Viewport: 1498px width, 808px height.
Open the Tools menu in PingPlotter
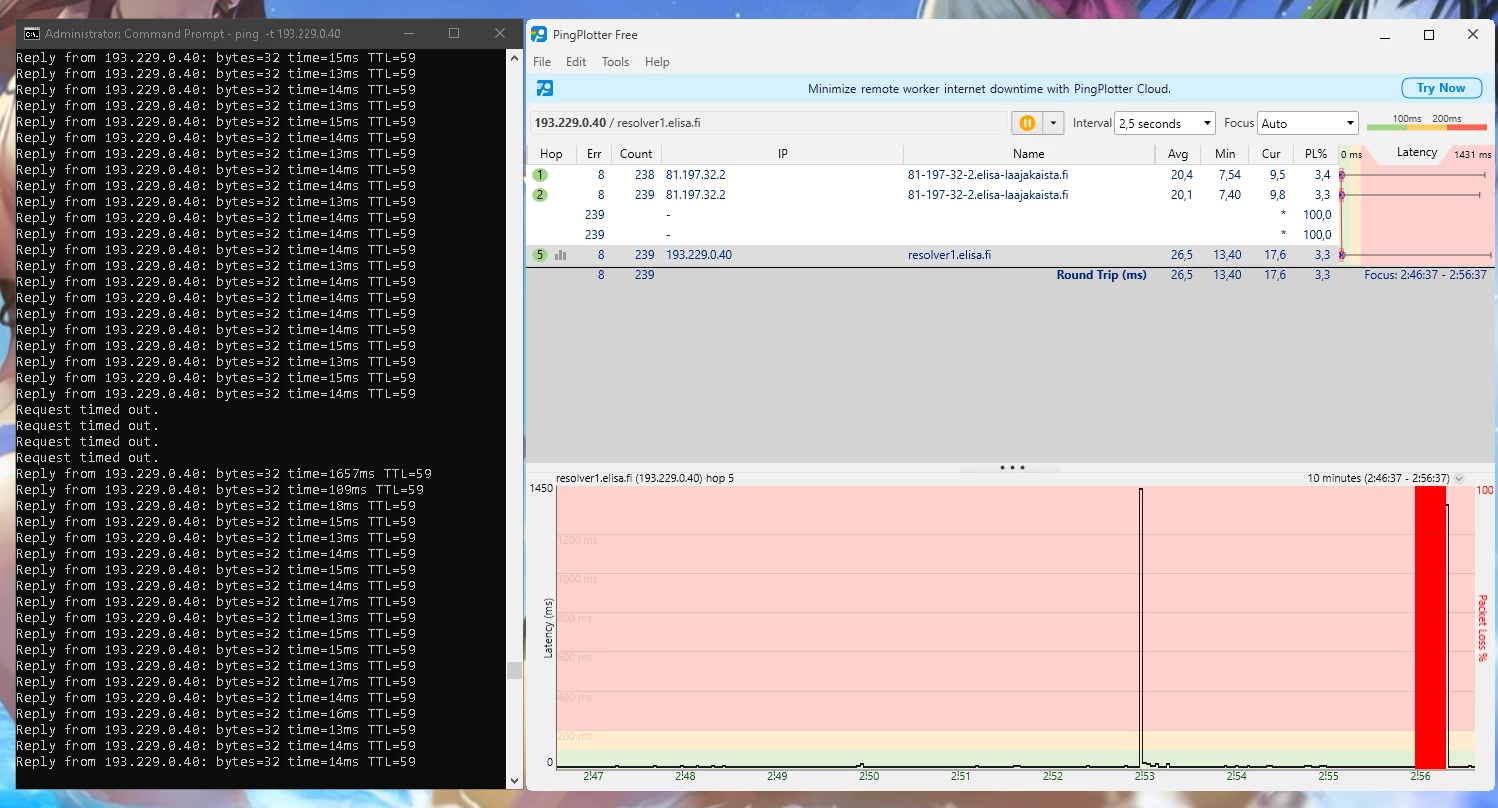[615, 62]
